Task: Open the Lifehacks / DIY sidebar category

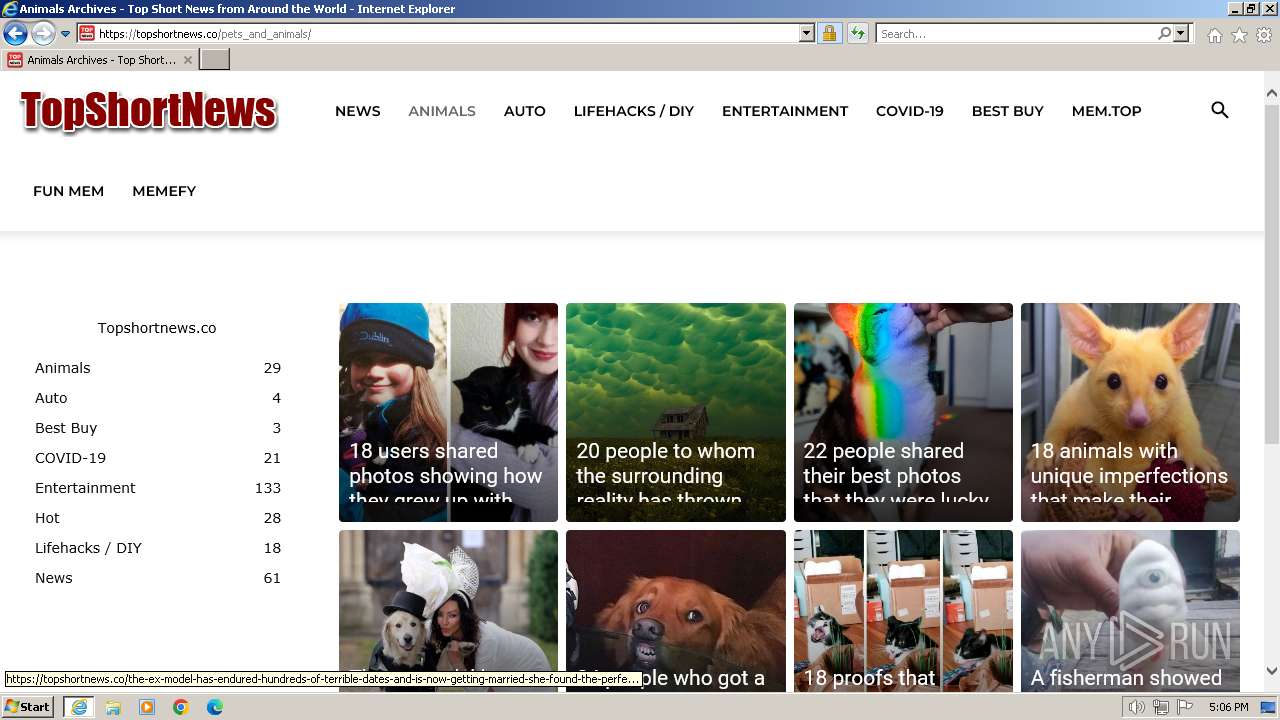Action: click(x=88, y=548)
